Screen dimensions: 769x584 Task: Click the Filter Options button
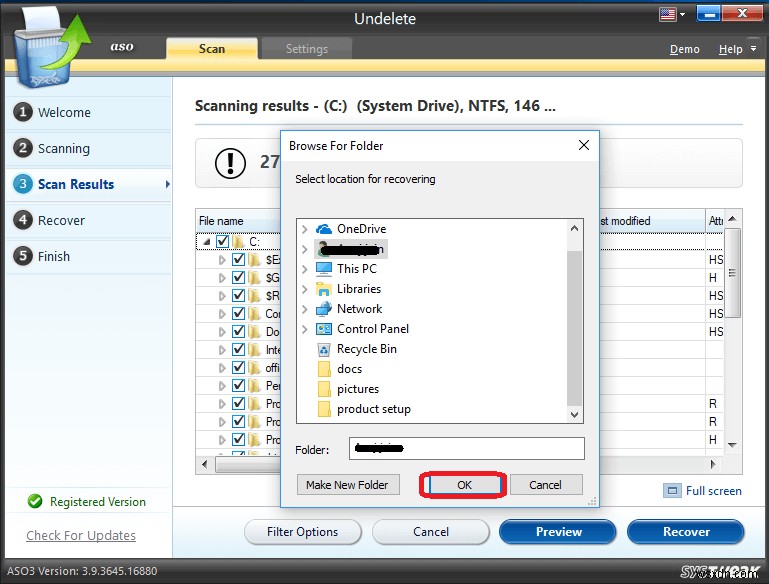pos(303,532)
